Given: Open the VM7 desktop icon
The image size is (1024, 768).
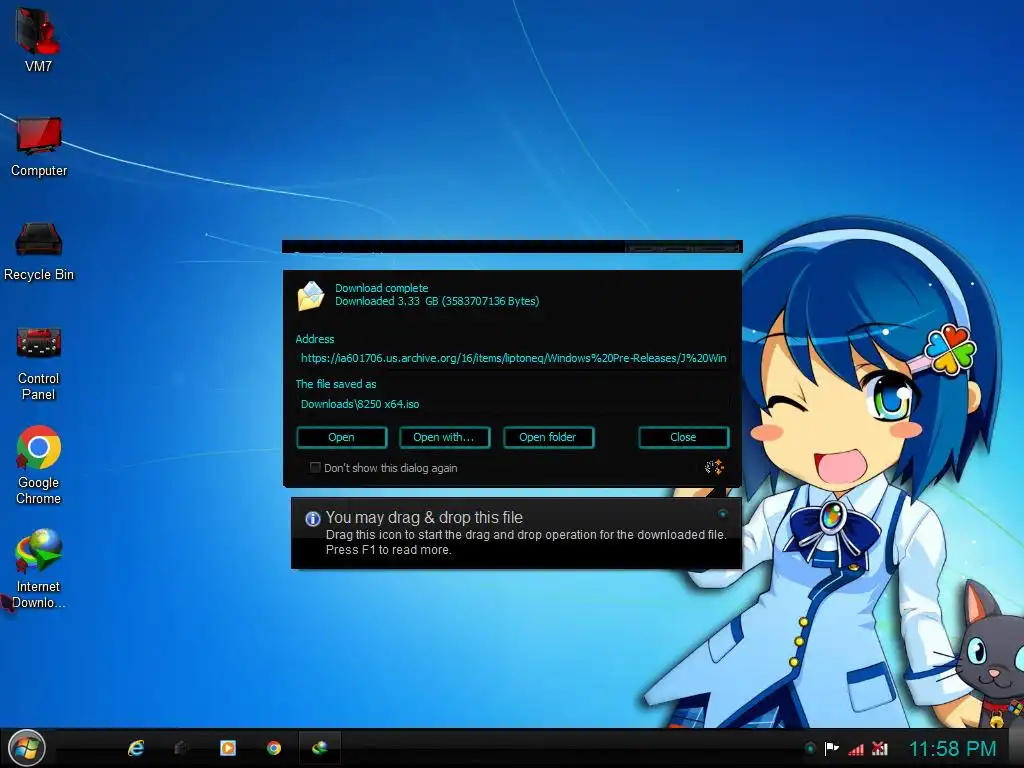Looking at the screenshot, I should pos(38,39).
